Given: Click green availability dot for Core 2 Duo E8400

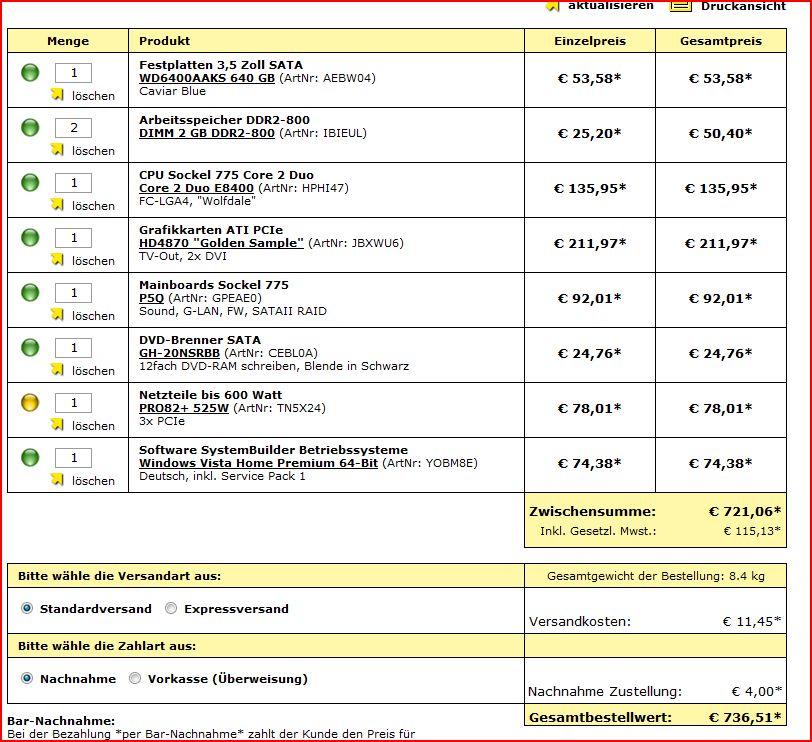Looking at the screenshot, I should click(30, 182).
